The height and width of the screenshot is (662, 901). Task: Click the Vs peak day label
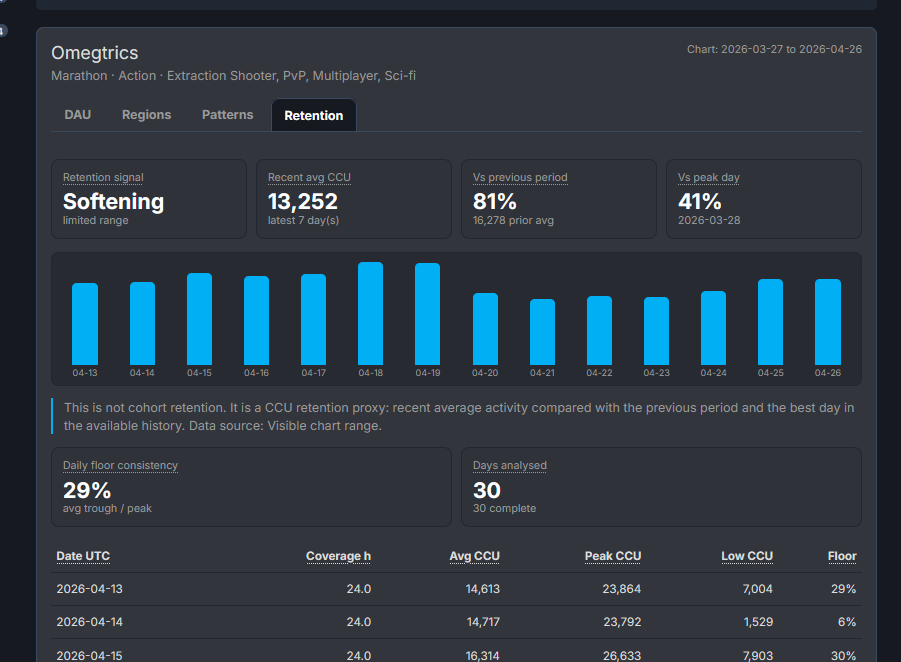coord(709,178)
